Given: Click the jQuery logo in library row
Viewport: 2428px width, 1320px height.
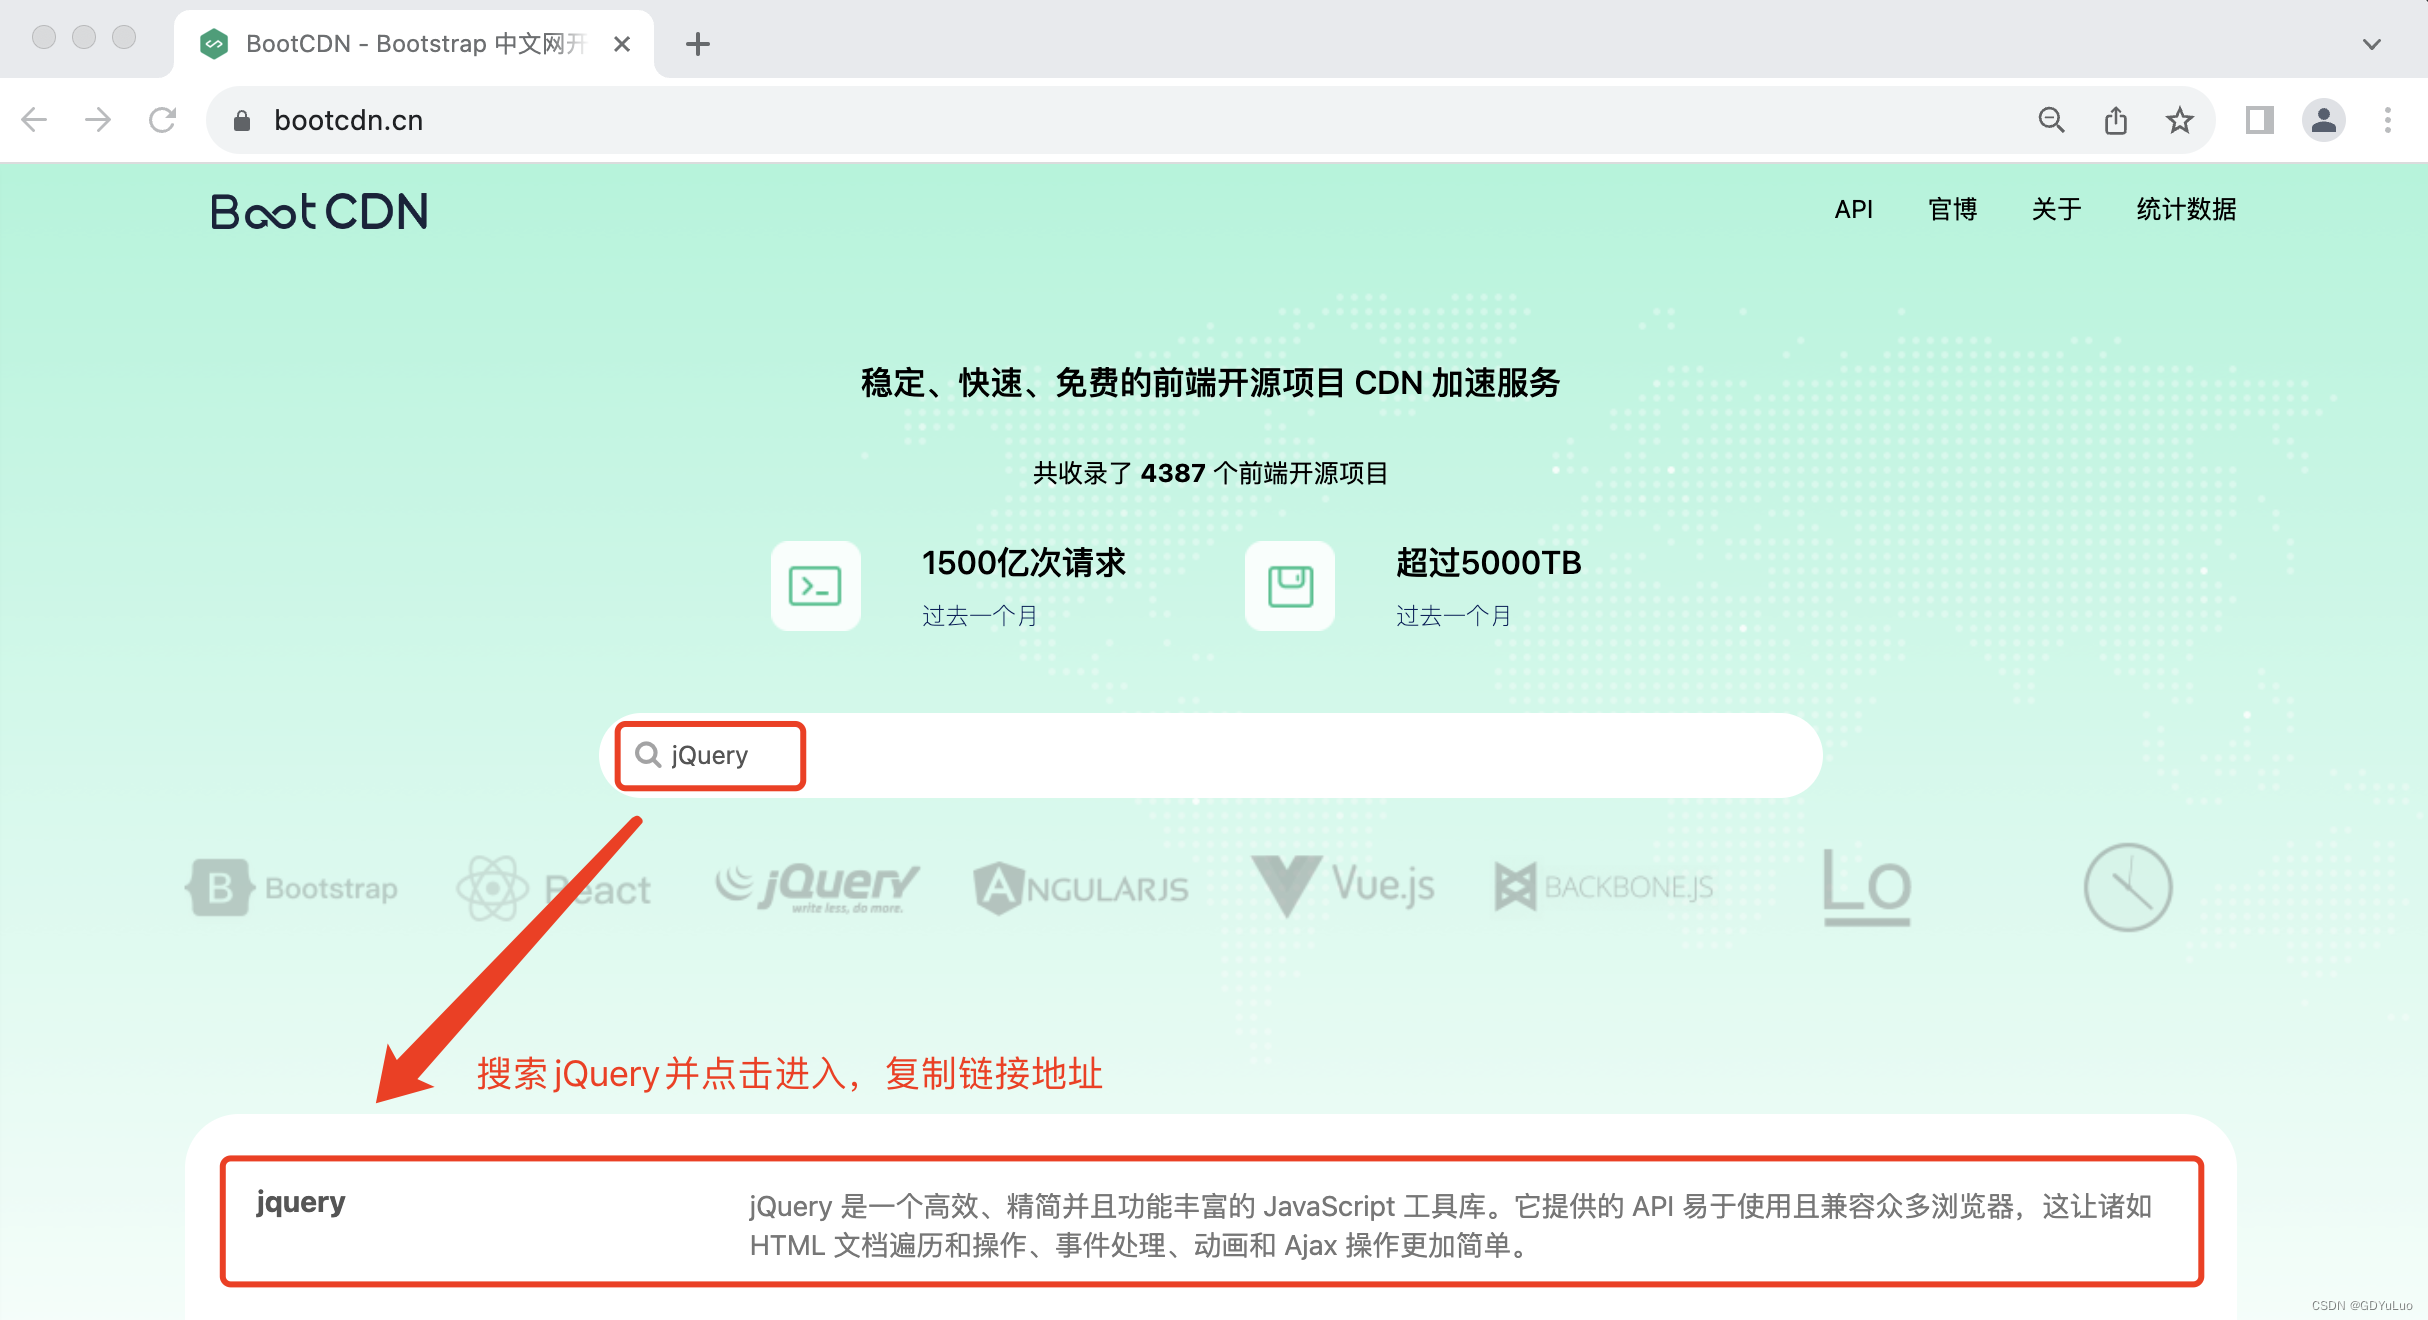Looking at the screenshot, I should tap(816, 886).
